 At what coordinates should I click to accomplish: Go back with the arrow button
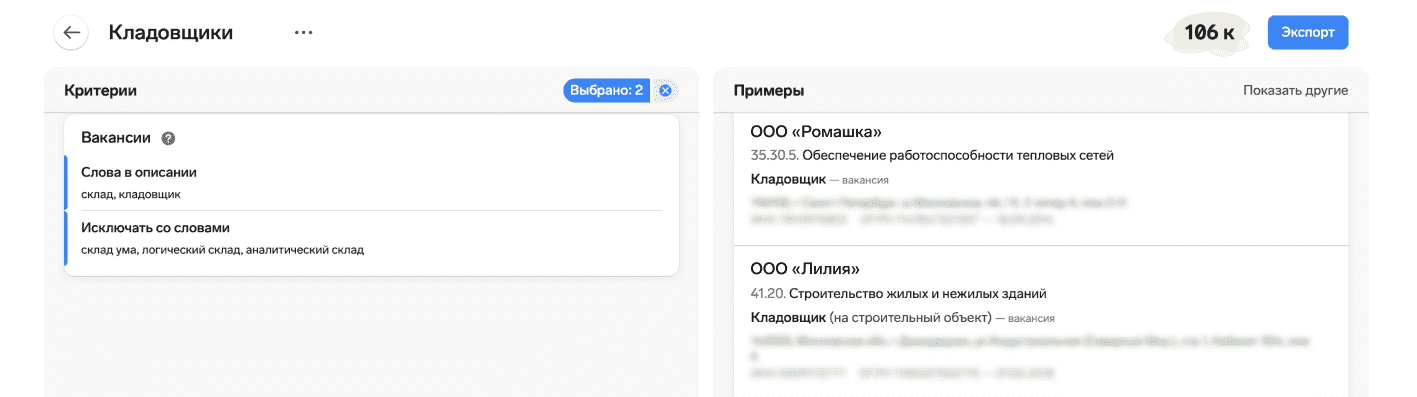[x=71, y=32]
